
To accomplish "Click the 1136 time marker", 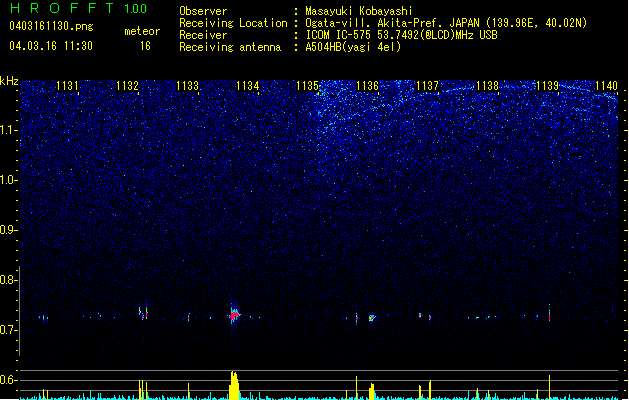I will [x=367, y=85].
